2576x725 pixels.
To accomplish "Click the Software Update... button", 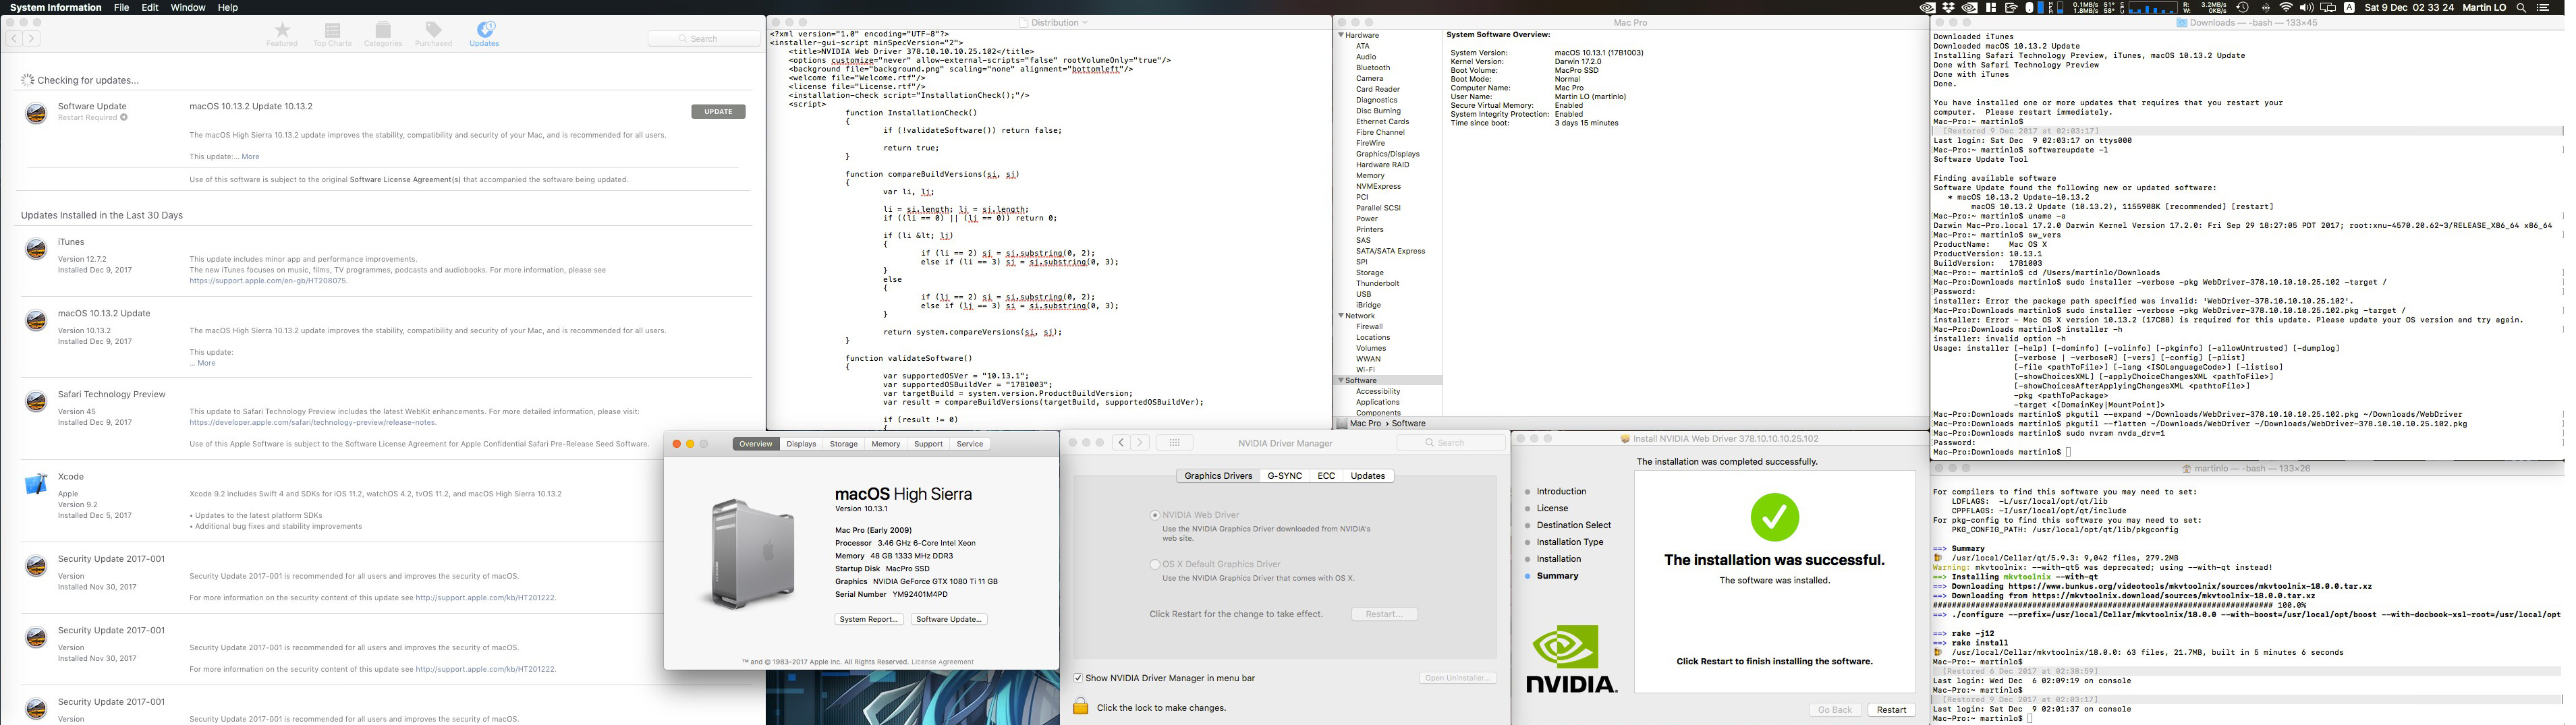I will [950, 619].
